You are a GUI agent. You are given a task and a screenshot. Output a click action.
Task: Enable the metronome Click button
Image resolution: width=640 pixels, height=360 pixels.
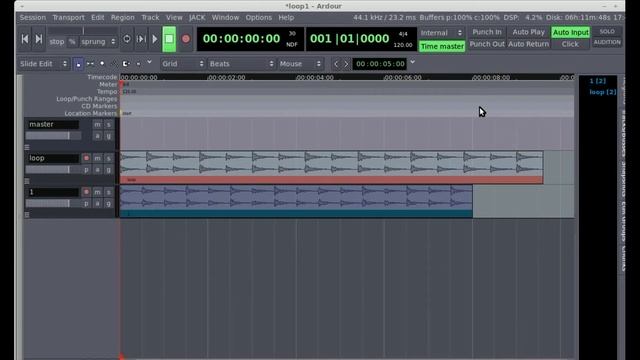570,44
